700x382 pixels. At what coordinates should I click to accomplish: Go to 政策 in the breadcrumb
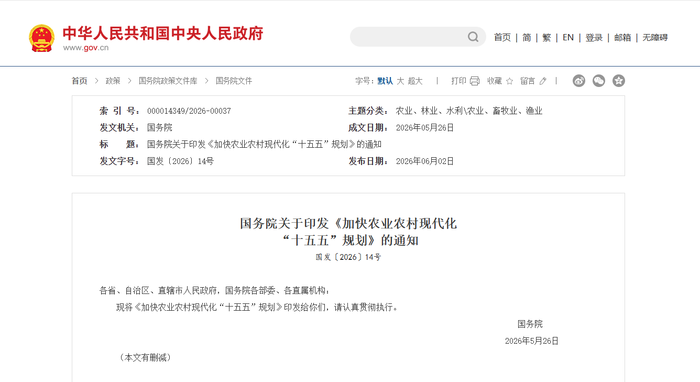(x=113, y=81)
